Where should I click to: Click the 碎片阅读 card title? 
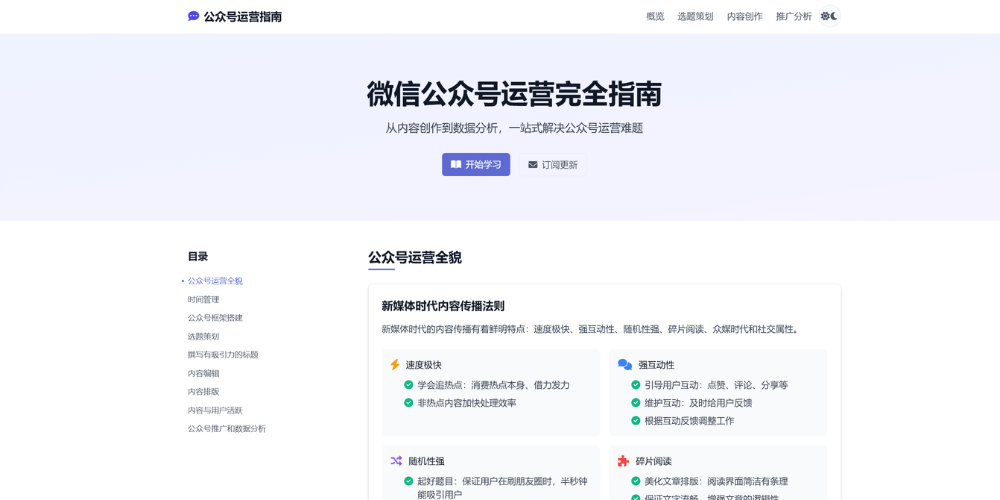point(654,461)
